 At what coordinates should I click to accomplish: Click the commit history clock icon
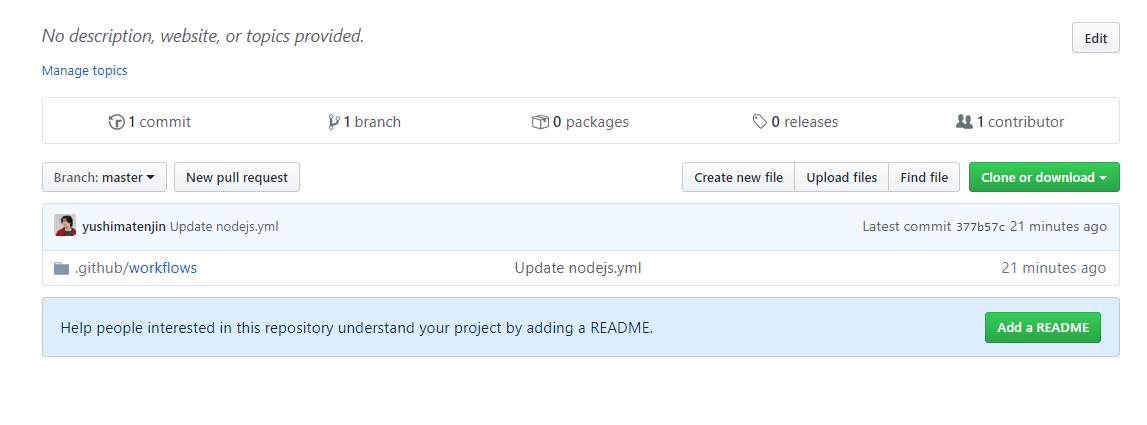point(117,122)
